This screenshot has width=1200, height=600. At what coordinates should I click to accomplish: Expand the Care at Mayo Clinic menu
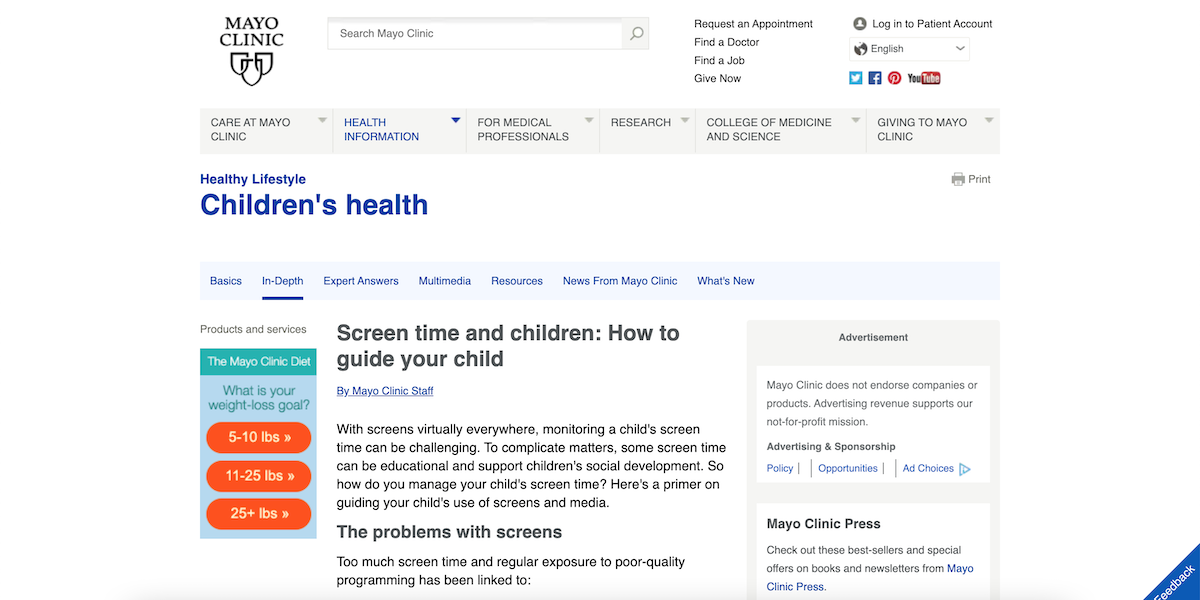point(265,130)
